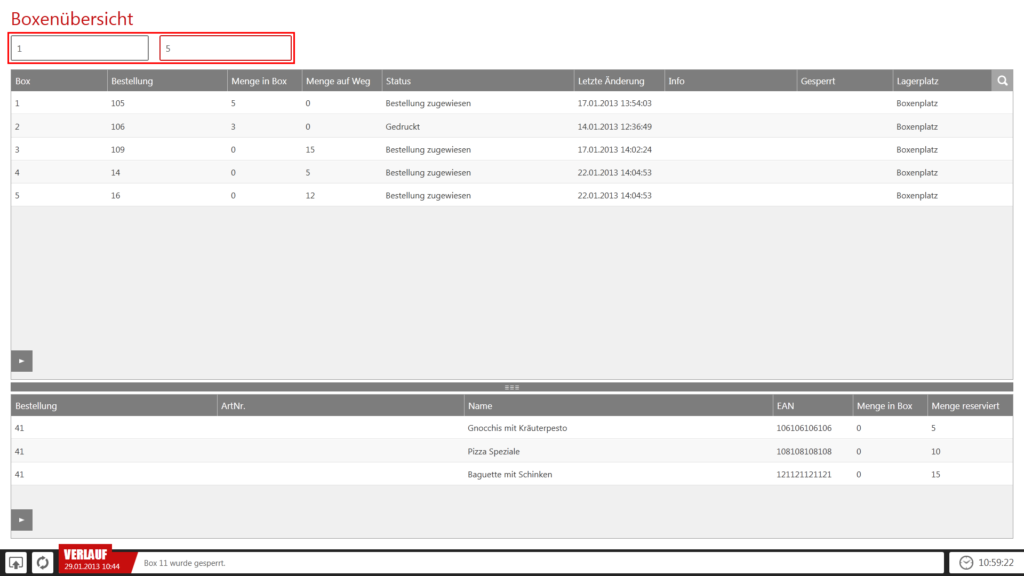Click the EAN column header in the lower table

[x=811, y=406]
